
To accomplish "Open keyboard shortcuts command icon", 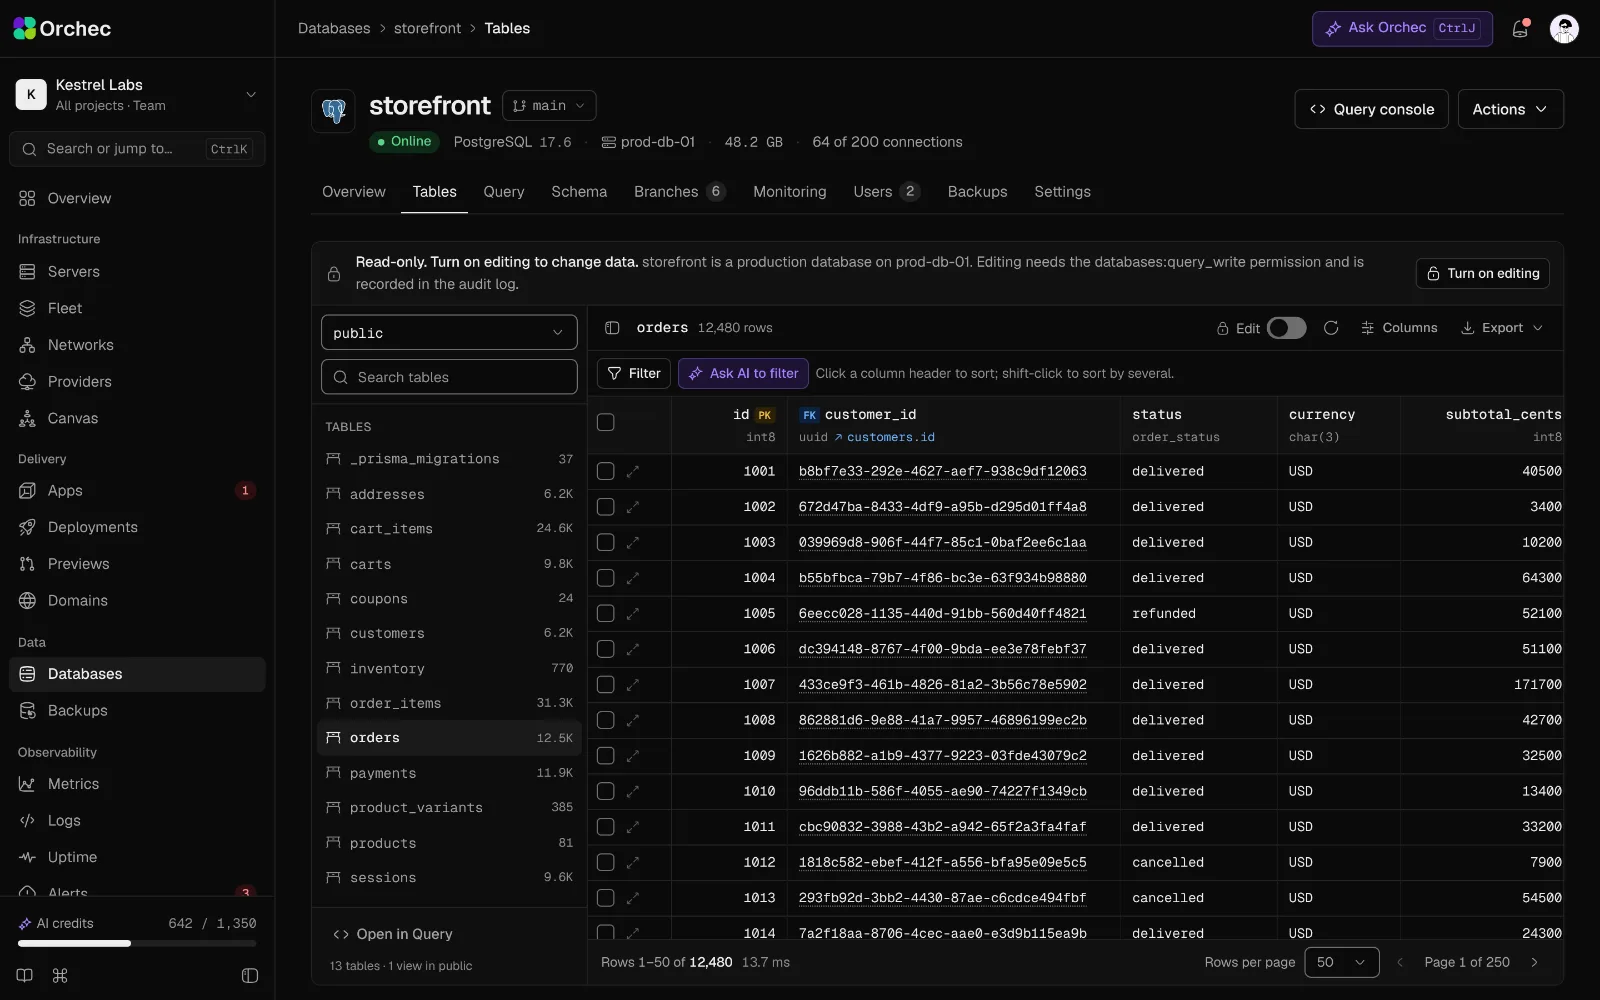I will point(60,976).
